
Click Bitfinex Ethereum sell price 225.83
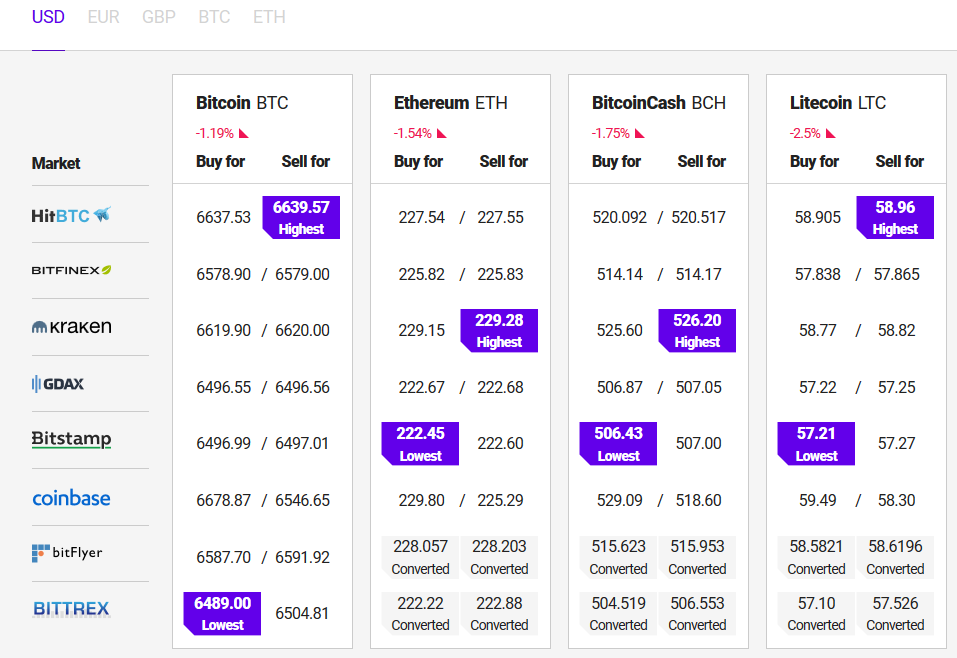coord(500,274)
